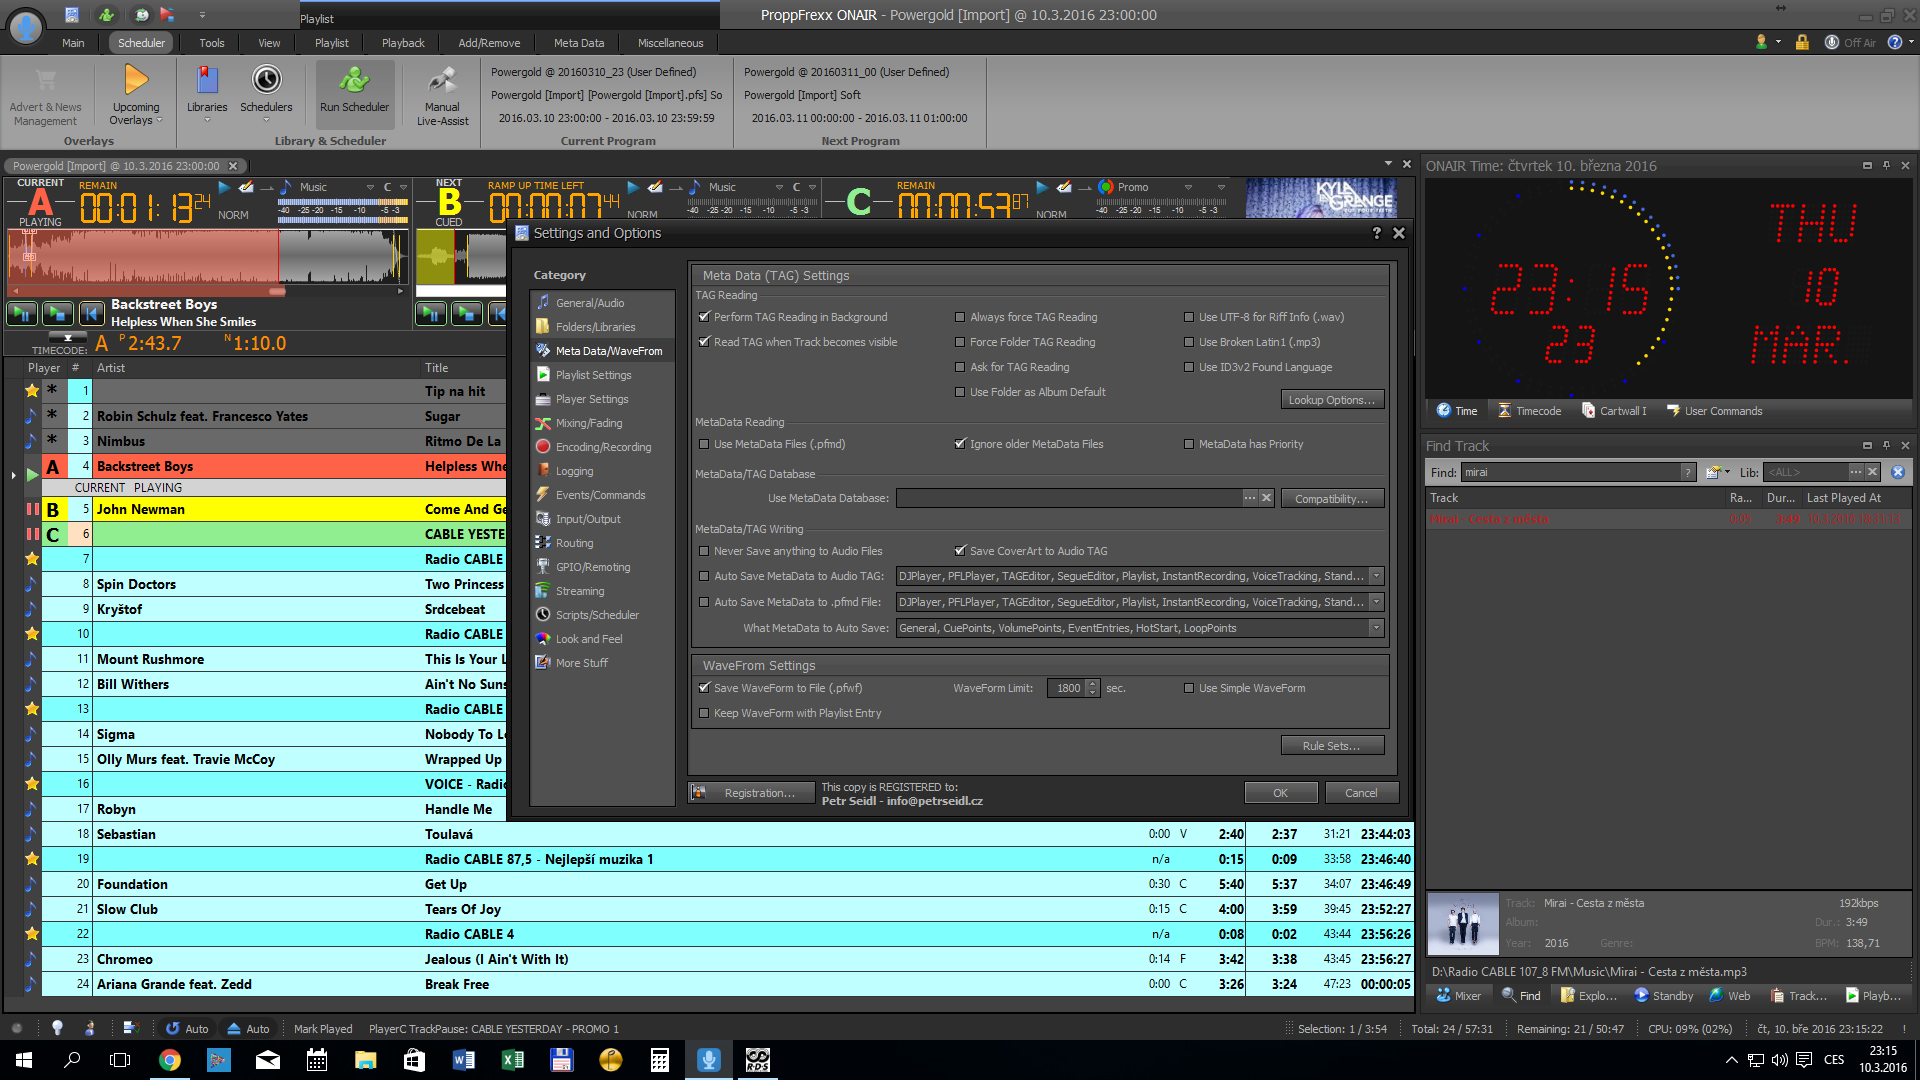
Task: Open the Lib filter dropdown in Find Track
Action: [x=1856, y=472]
